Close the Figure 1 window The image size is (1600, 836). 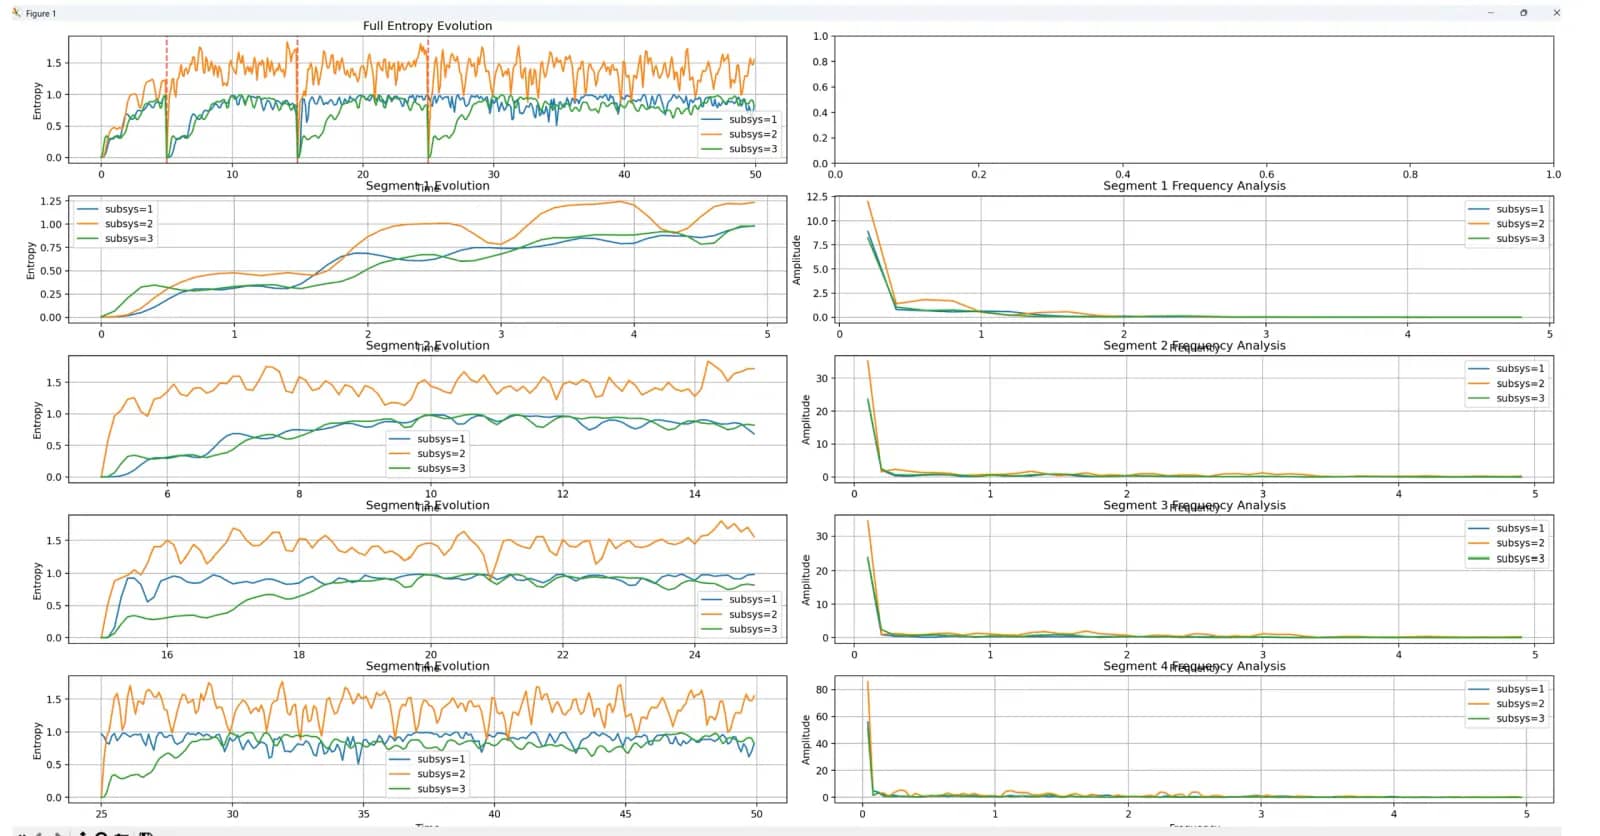(1556, 13)
